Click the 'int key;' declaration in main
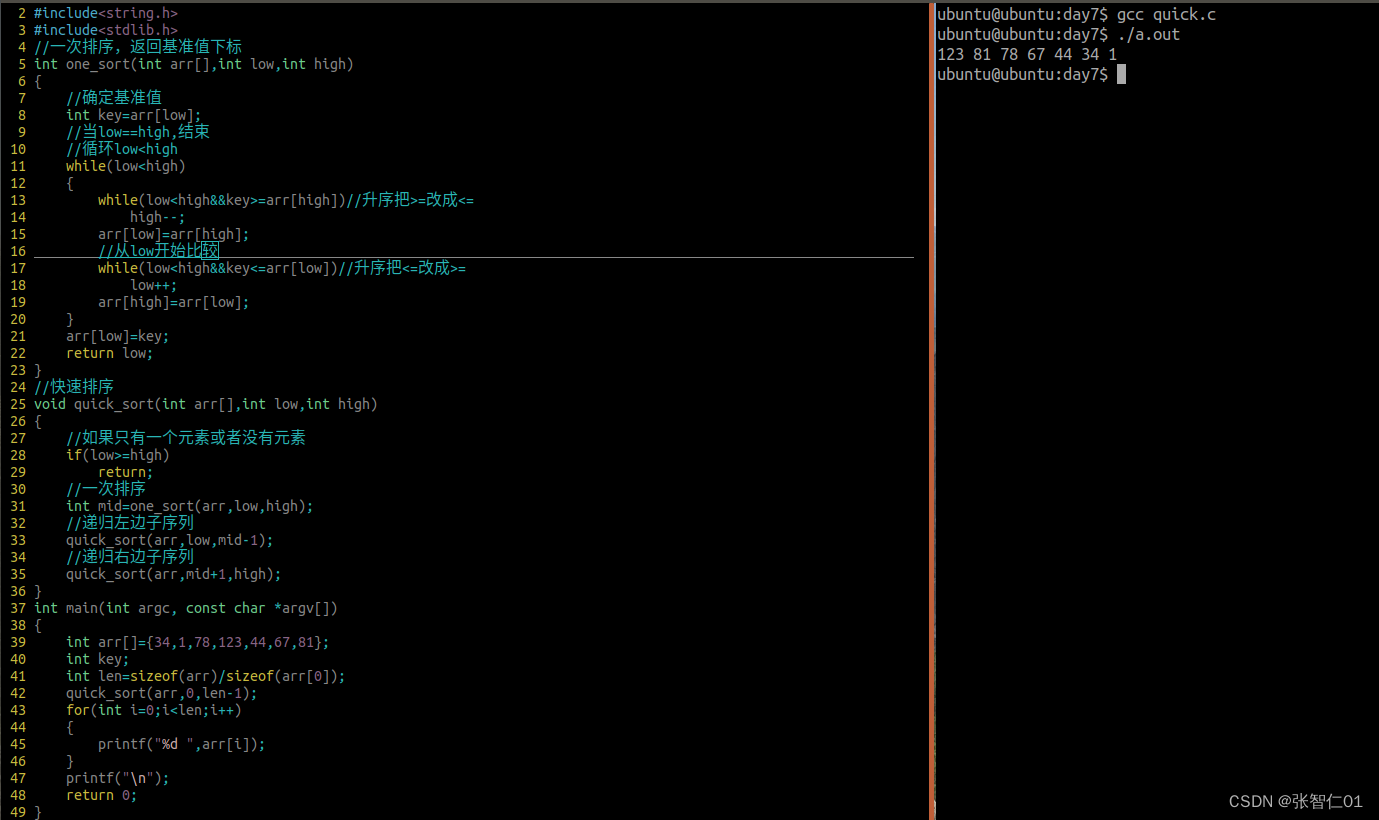Screen dimensions: 1379x820 coord(98,659)
